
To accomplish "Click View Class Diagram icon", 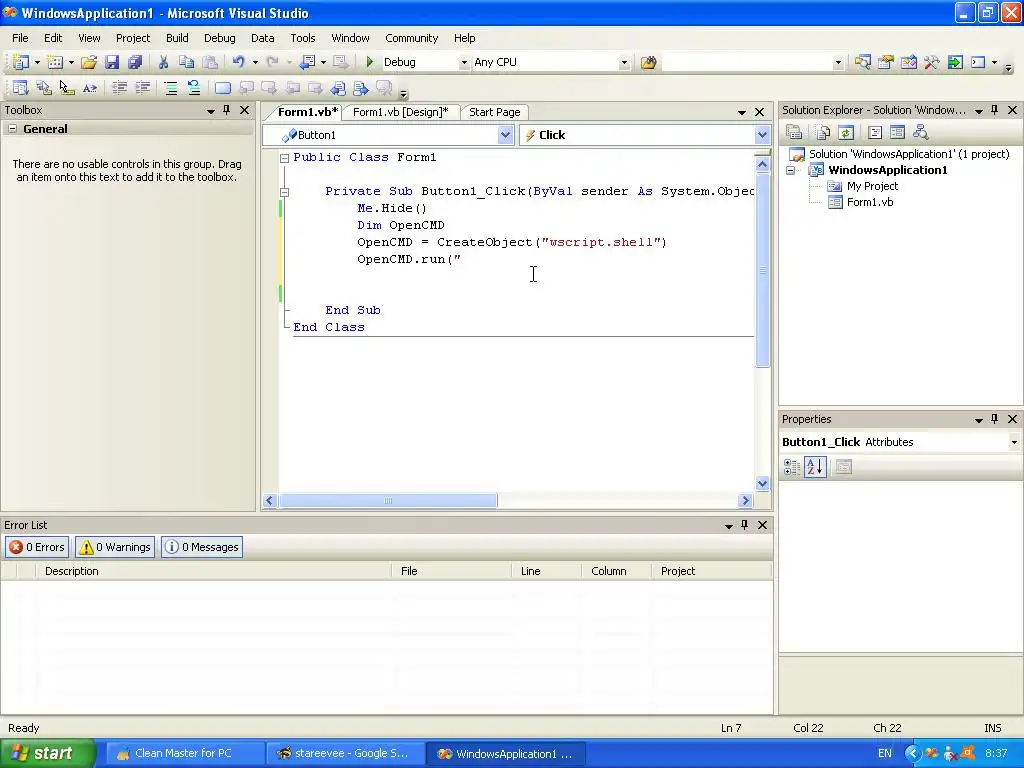I will (x=921, y=133).
